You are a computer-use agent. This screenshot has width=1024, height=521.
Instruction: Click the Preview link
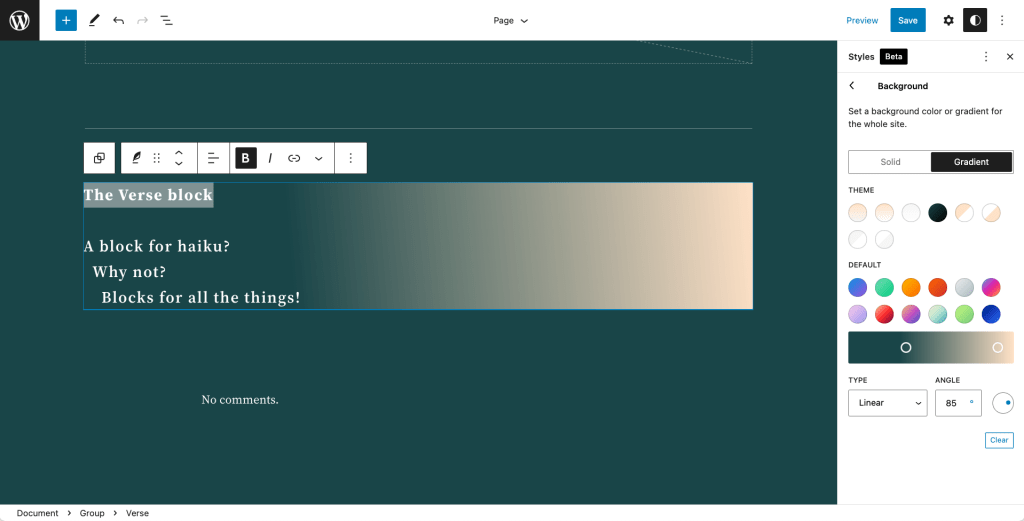[x=862, y=20]
